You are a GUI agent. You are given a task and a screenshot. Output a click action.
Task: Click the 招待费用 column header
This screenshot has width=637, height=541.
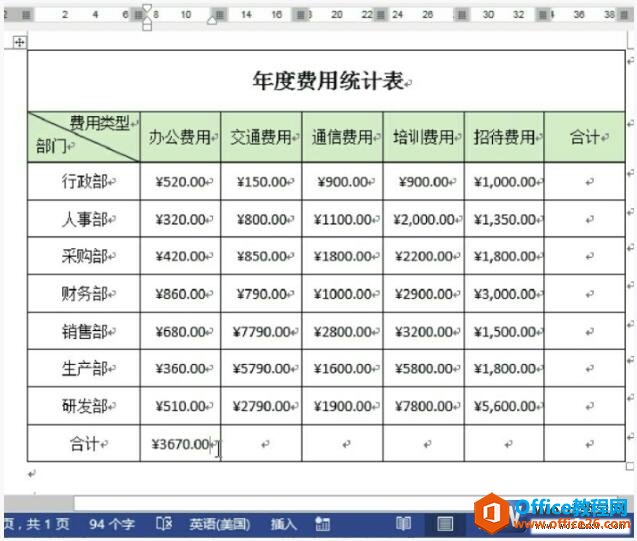(x=504, y=137)
